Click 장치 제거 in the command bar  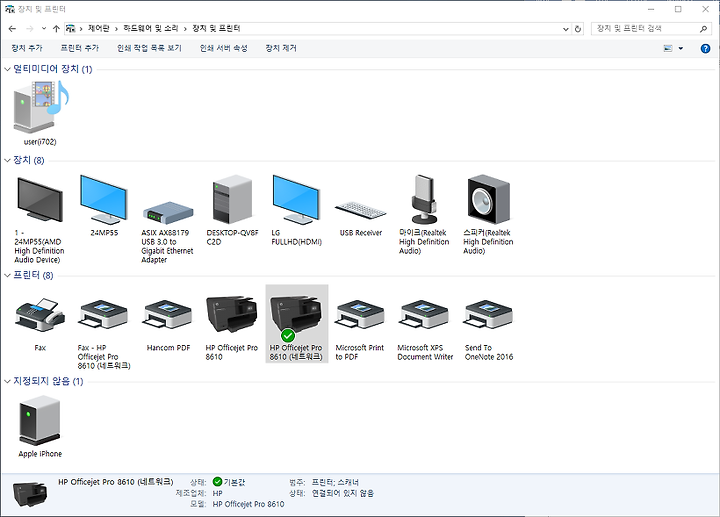tap(281, 48)
